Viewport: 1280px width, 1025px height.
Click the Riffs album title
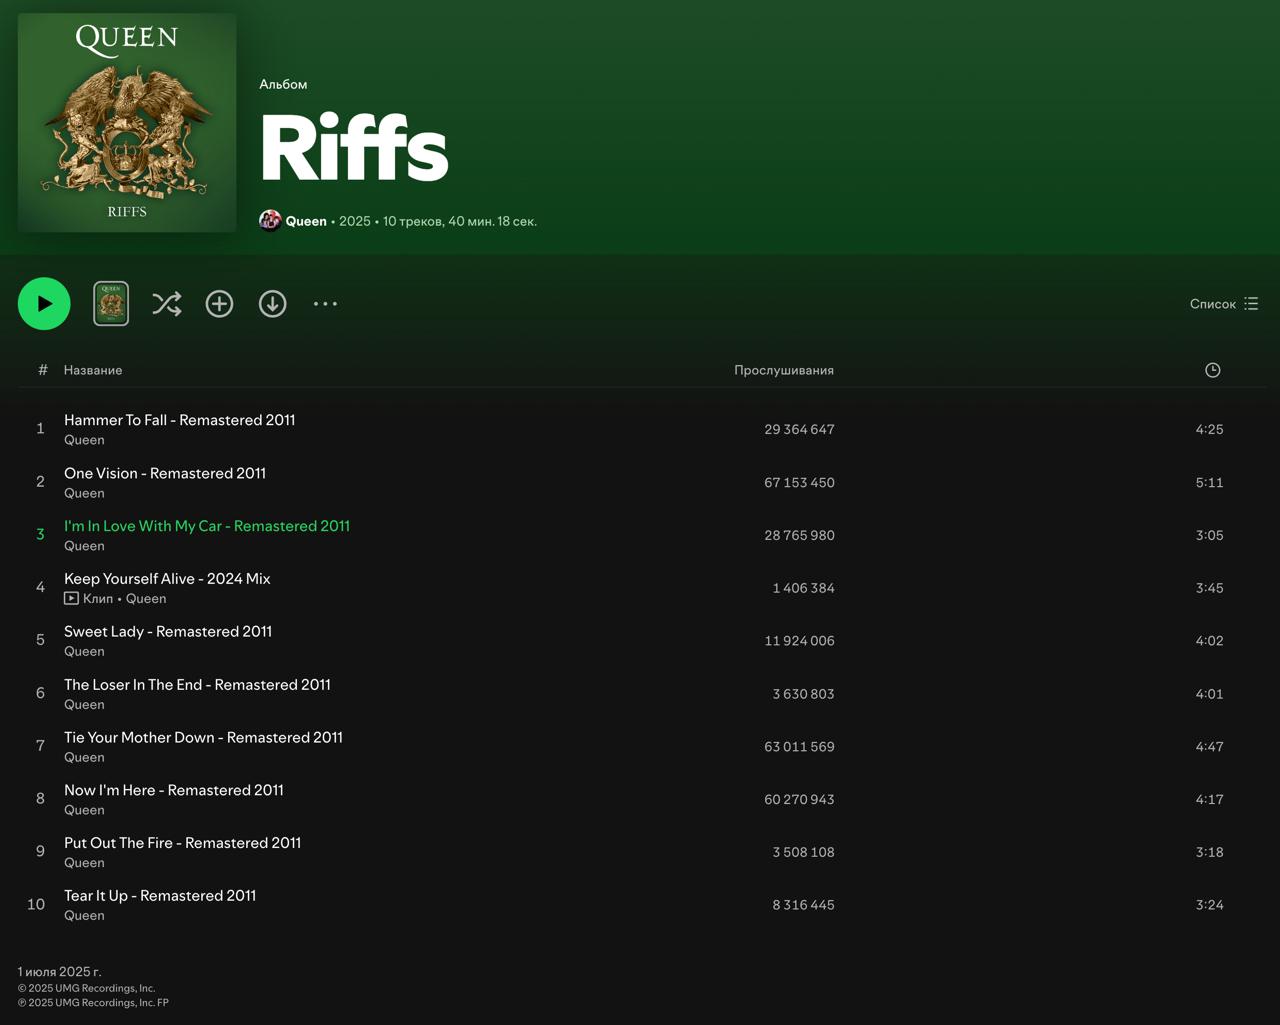354,147
